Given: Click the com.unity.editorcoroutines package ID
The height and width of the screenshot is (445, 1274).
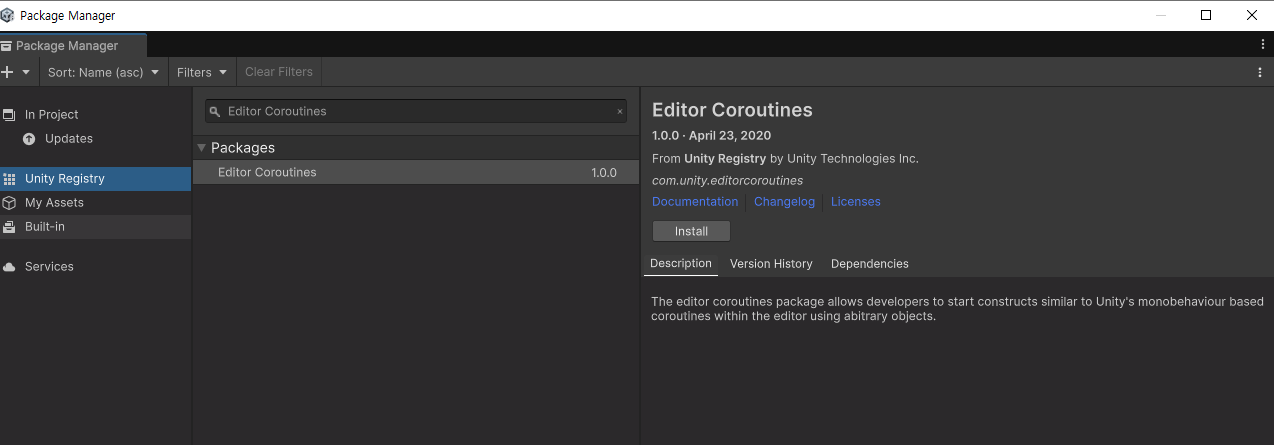Looking at the screenshot, I should (727, 181).
